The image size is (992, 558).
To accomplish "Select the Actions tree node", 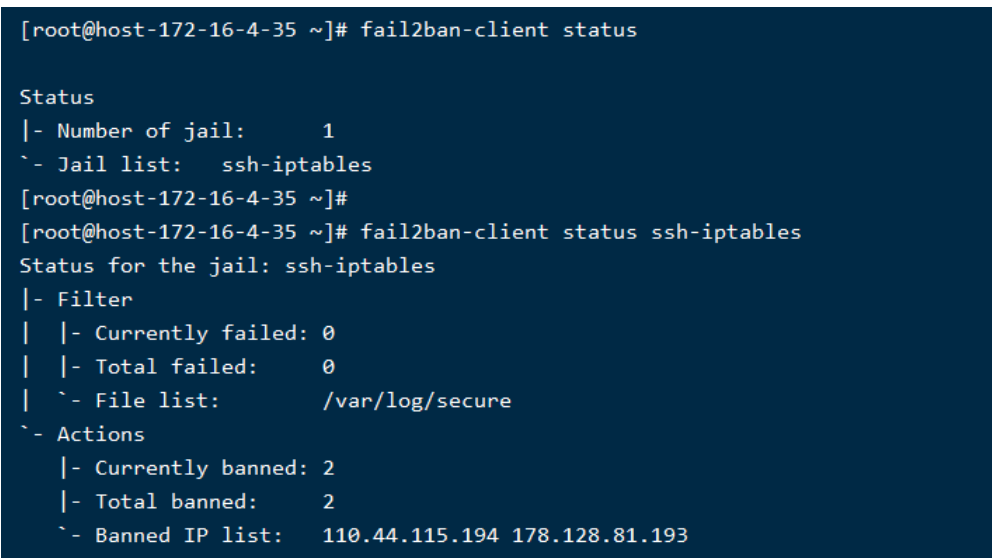I will point(100,435).
